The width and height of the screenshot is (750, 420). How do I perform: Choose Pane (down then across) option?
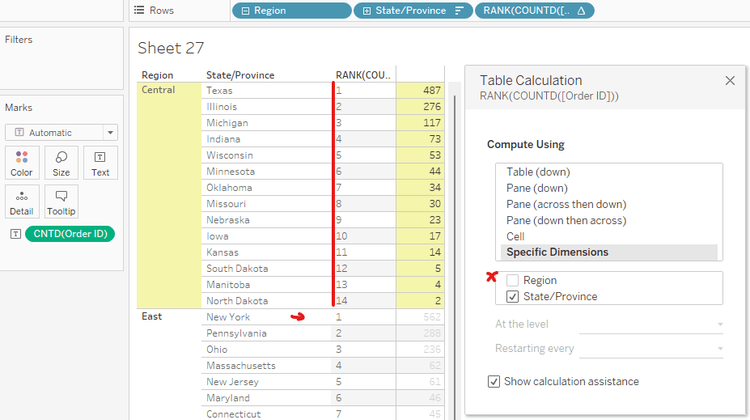[566, 220]
